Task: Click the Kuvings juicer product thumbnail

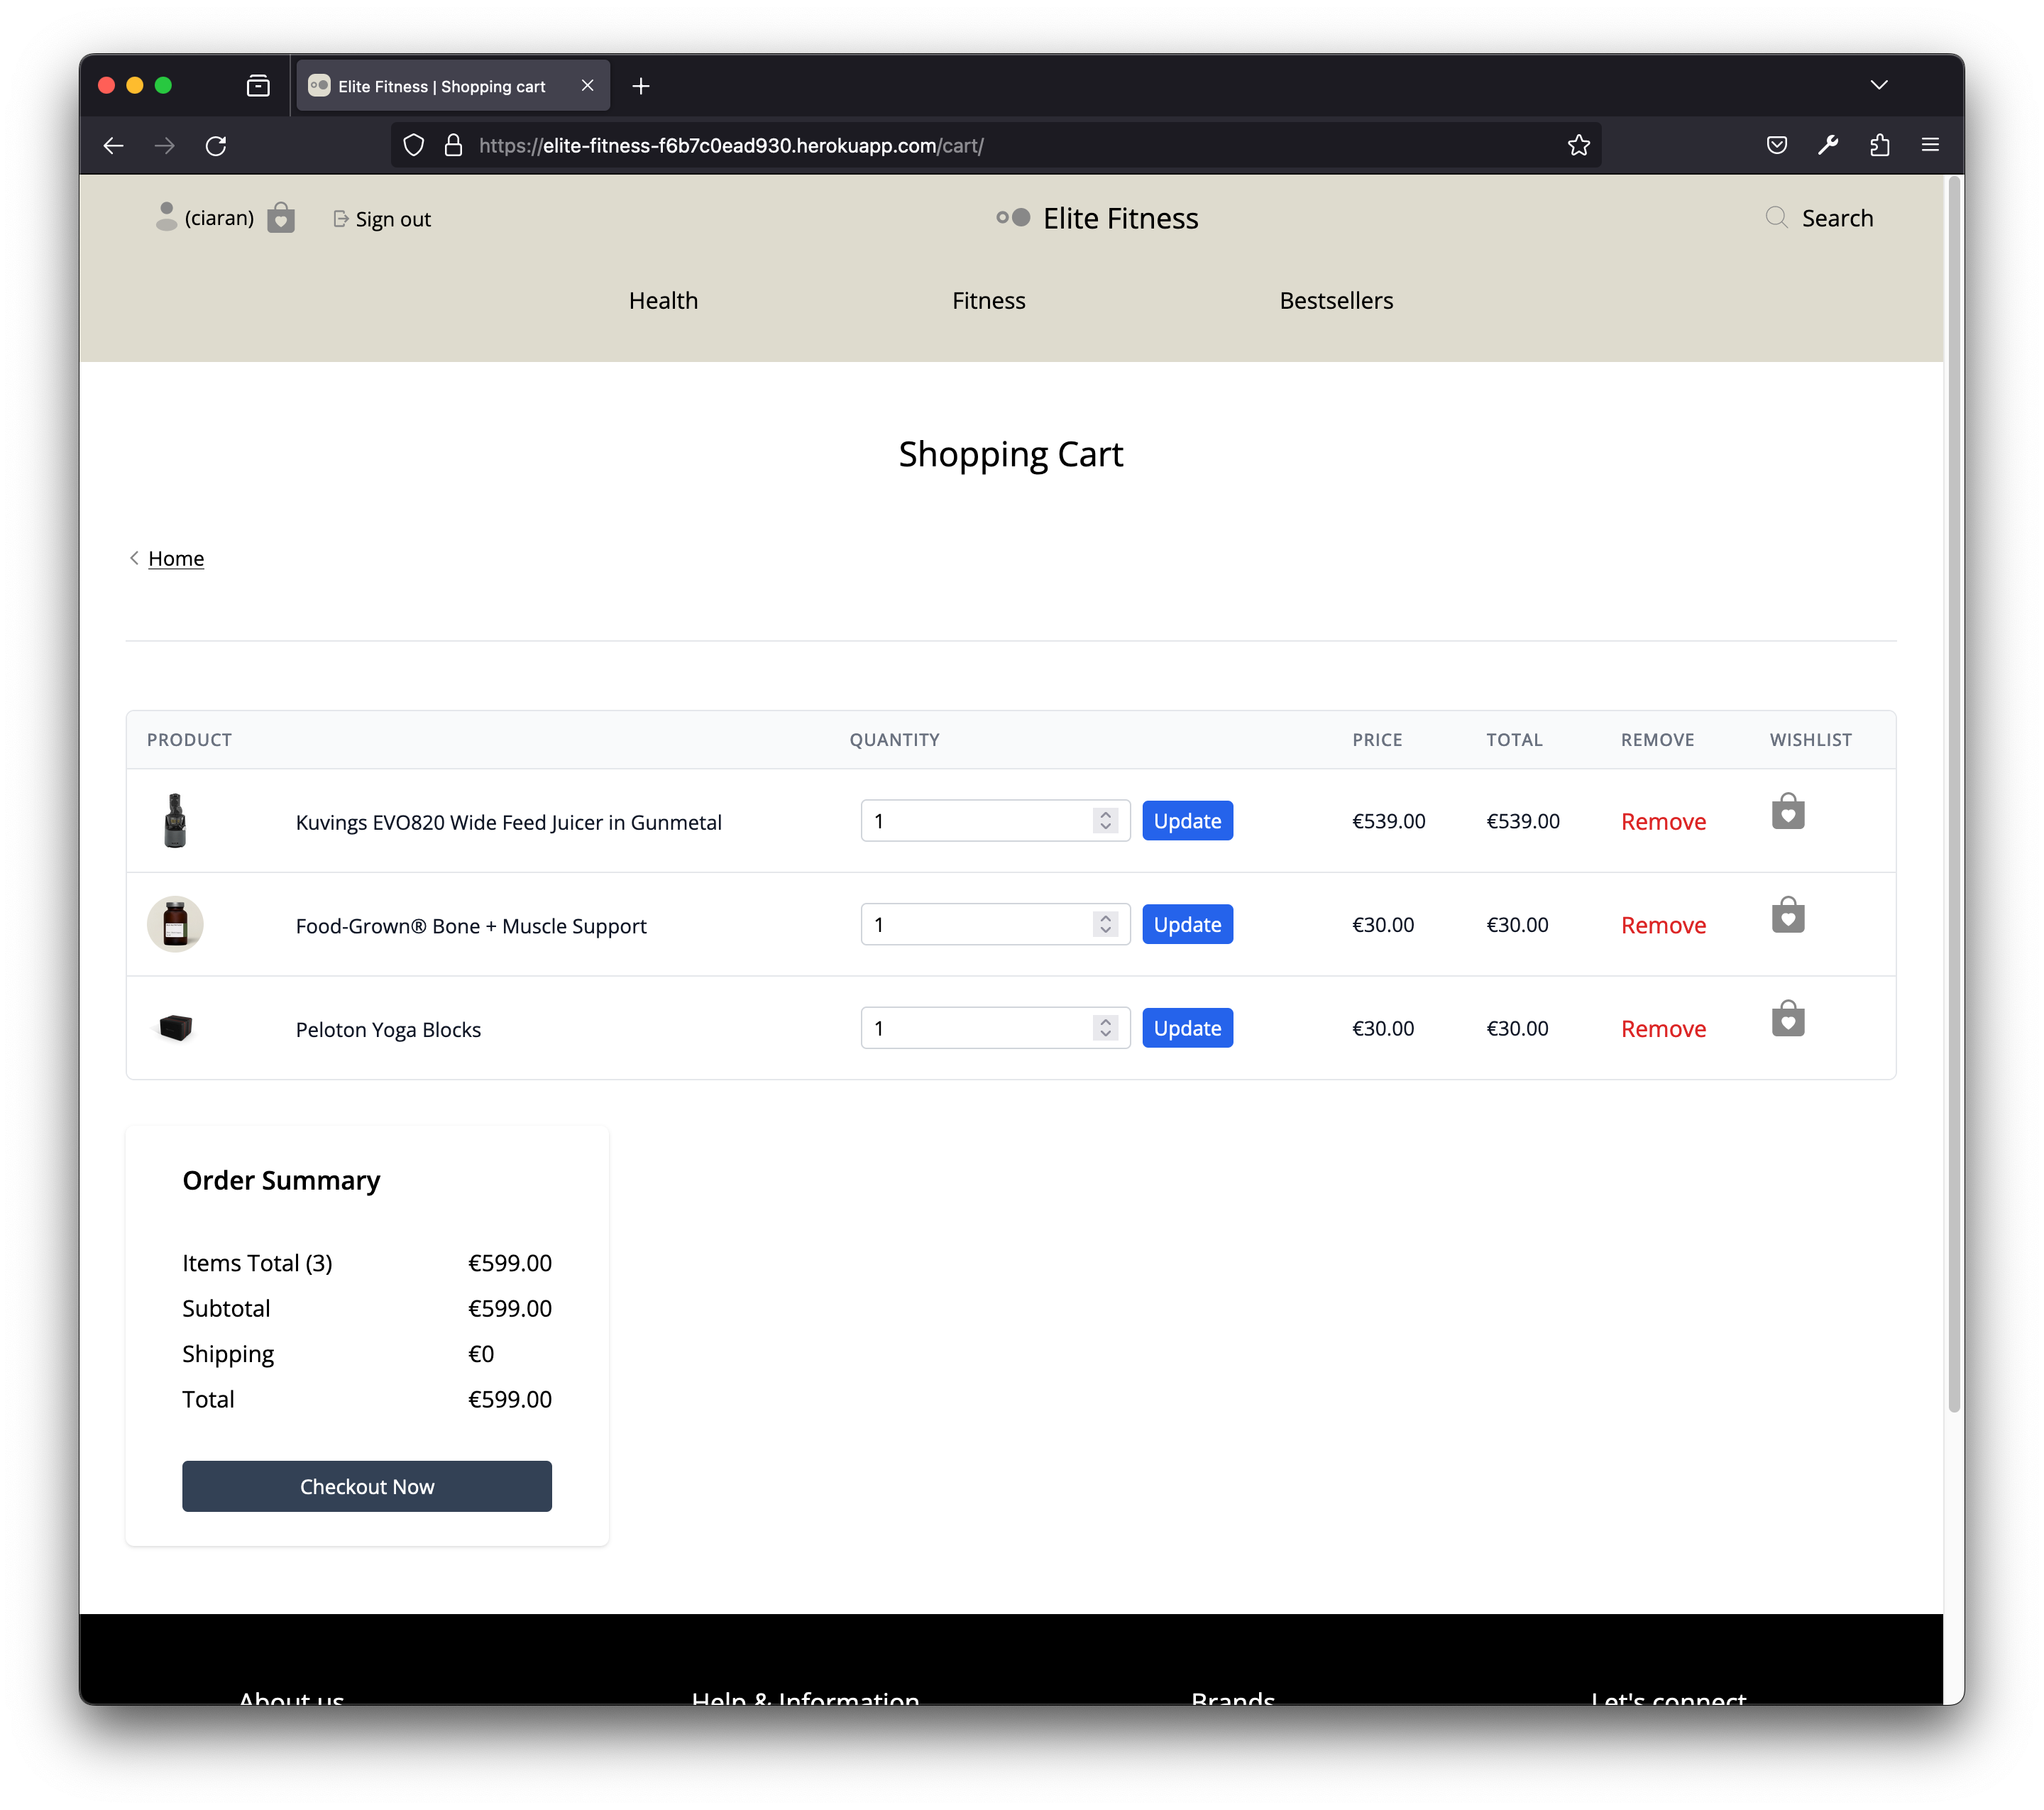Action: point(175,821)
